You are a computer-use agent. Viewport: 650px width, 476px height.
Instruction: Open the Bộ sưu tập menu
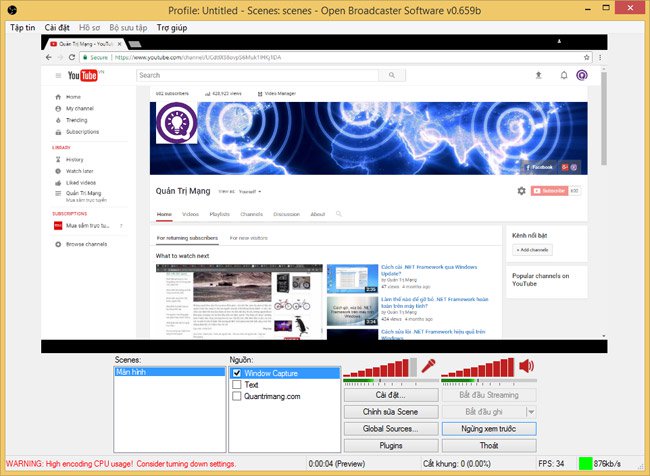(x=128, y=27)
